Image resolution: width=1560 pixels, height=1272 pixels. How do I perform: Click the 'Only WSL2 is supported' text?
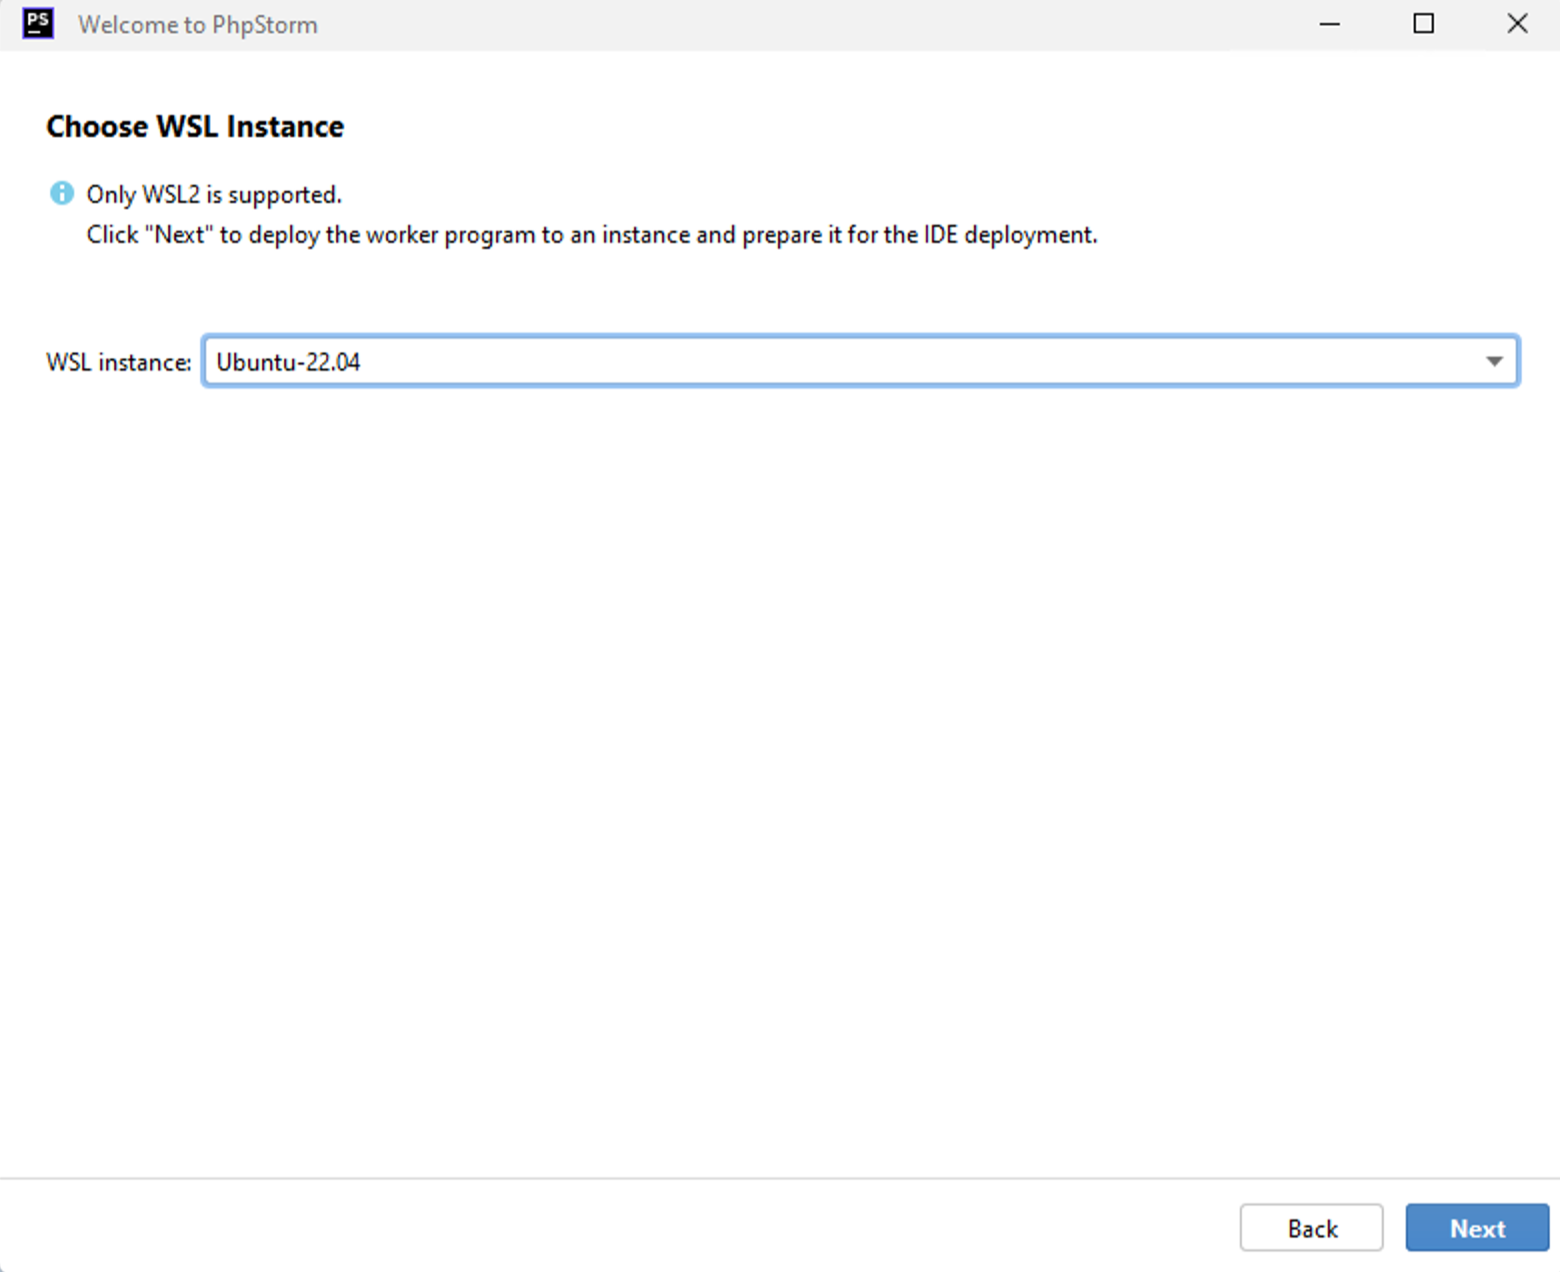pyautogui.click(x=213, y=194)
